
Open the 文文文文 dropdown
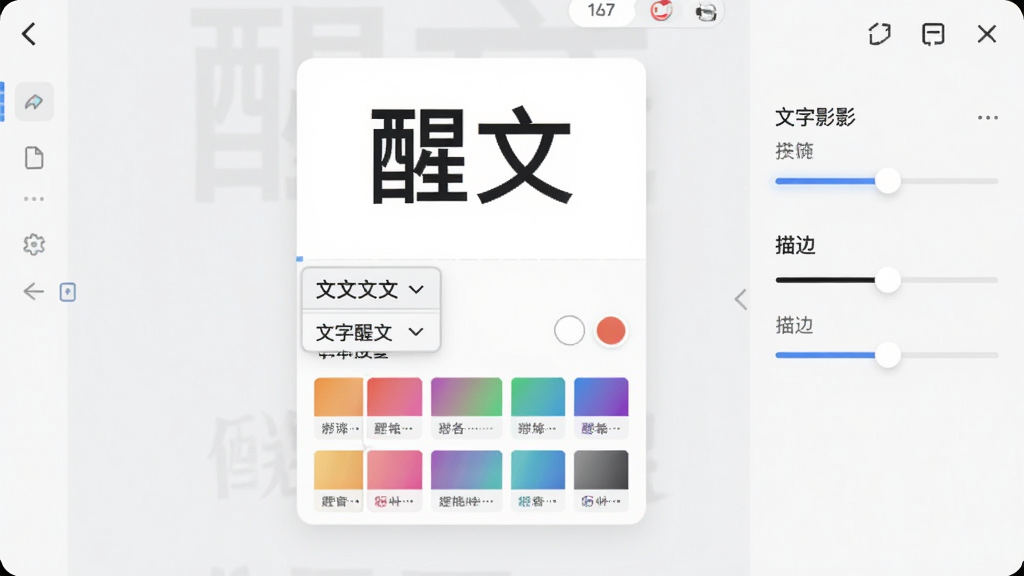pos(371,289)
